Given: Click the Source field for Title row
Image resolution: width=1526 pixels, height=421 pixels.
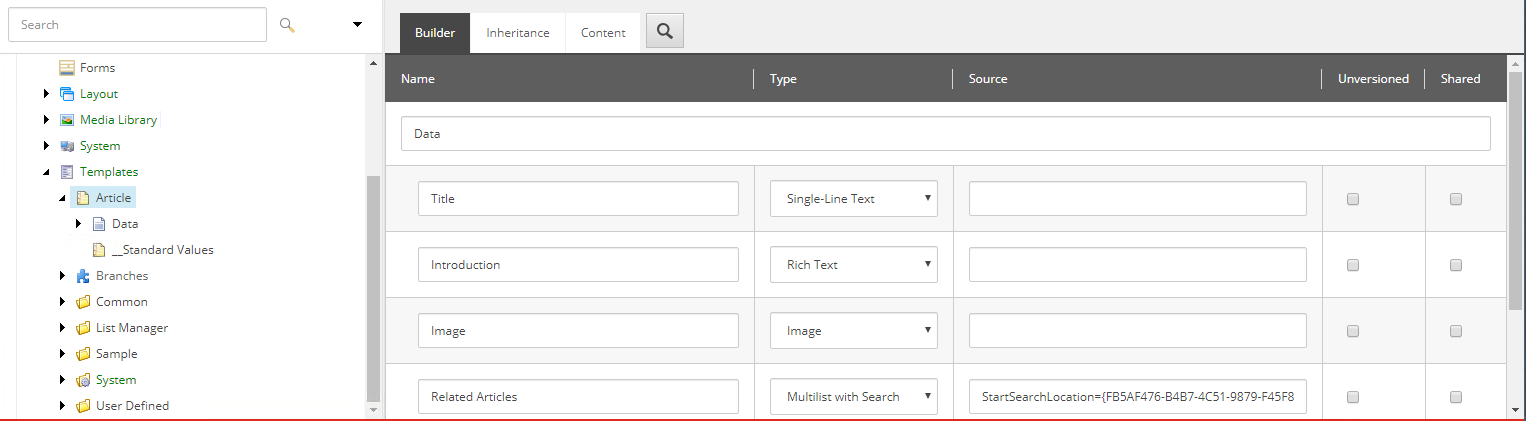Looking at the screenshot, I should (x=1138, y=198).
